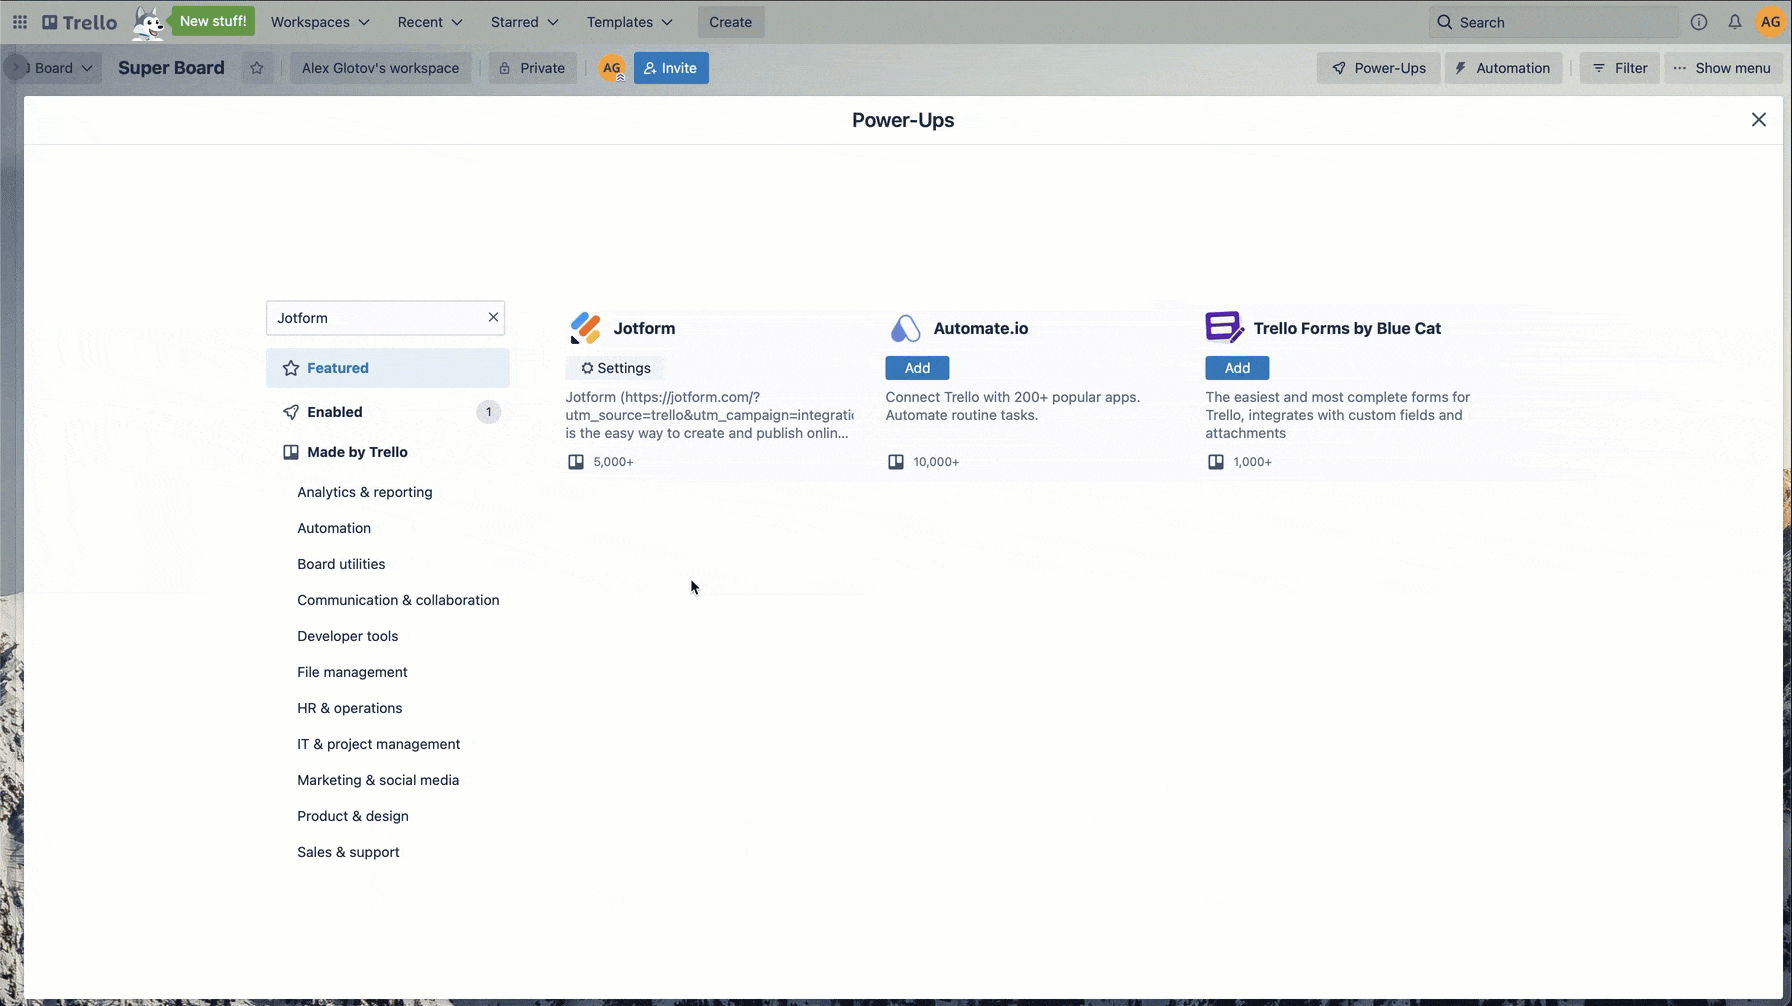Select the Featured category
1792x1006 pixels.
(x=388, y=368)
